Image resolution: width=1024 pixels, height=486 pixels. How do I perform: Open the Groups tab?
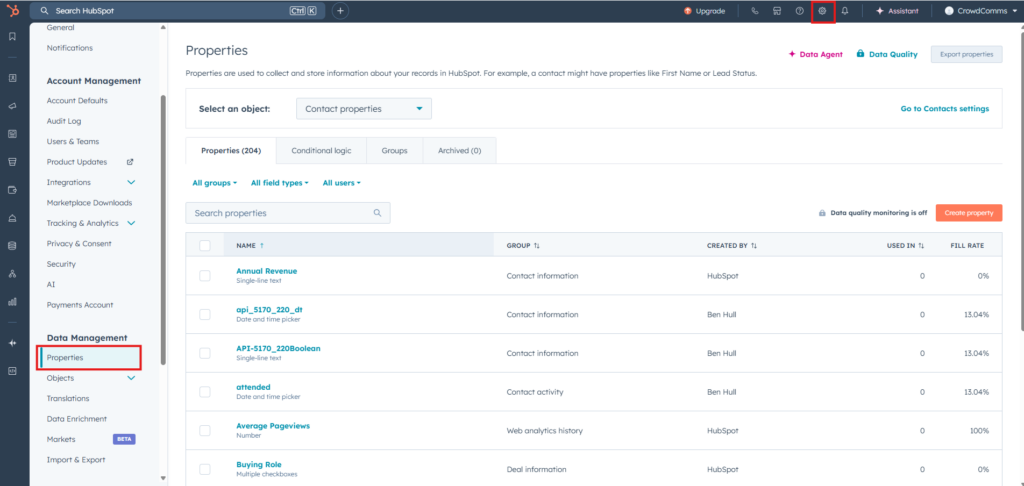pos(394,151)
